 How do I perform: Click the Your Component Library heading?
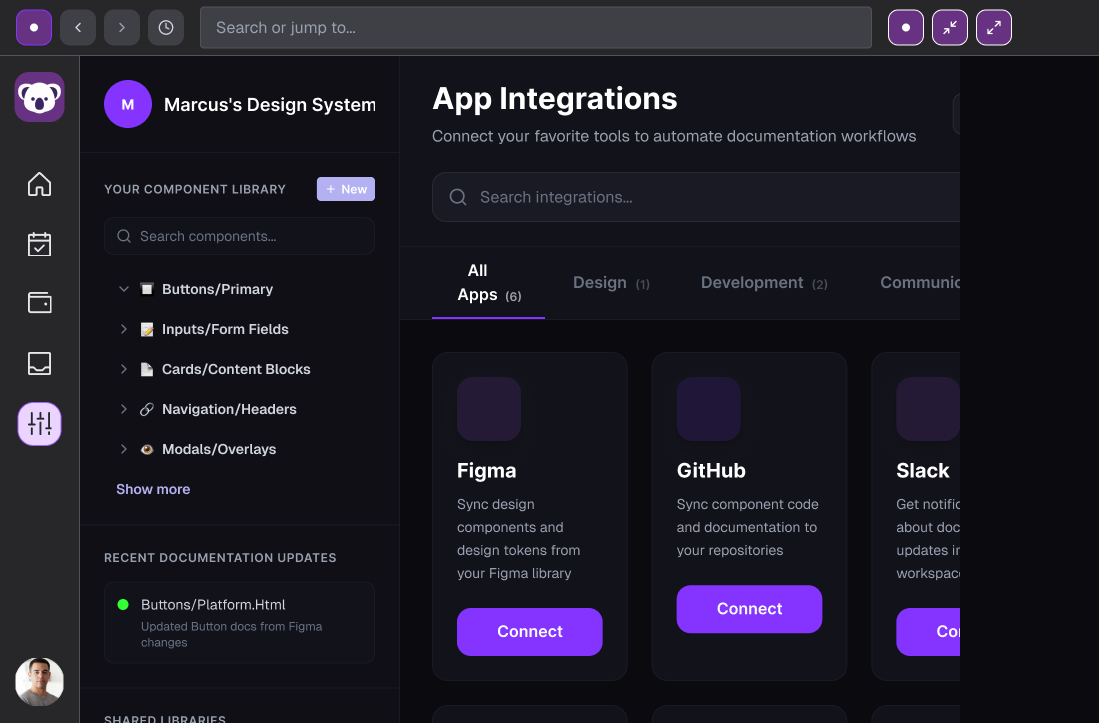pos(195,189)
